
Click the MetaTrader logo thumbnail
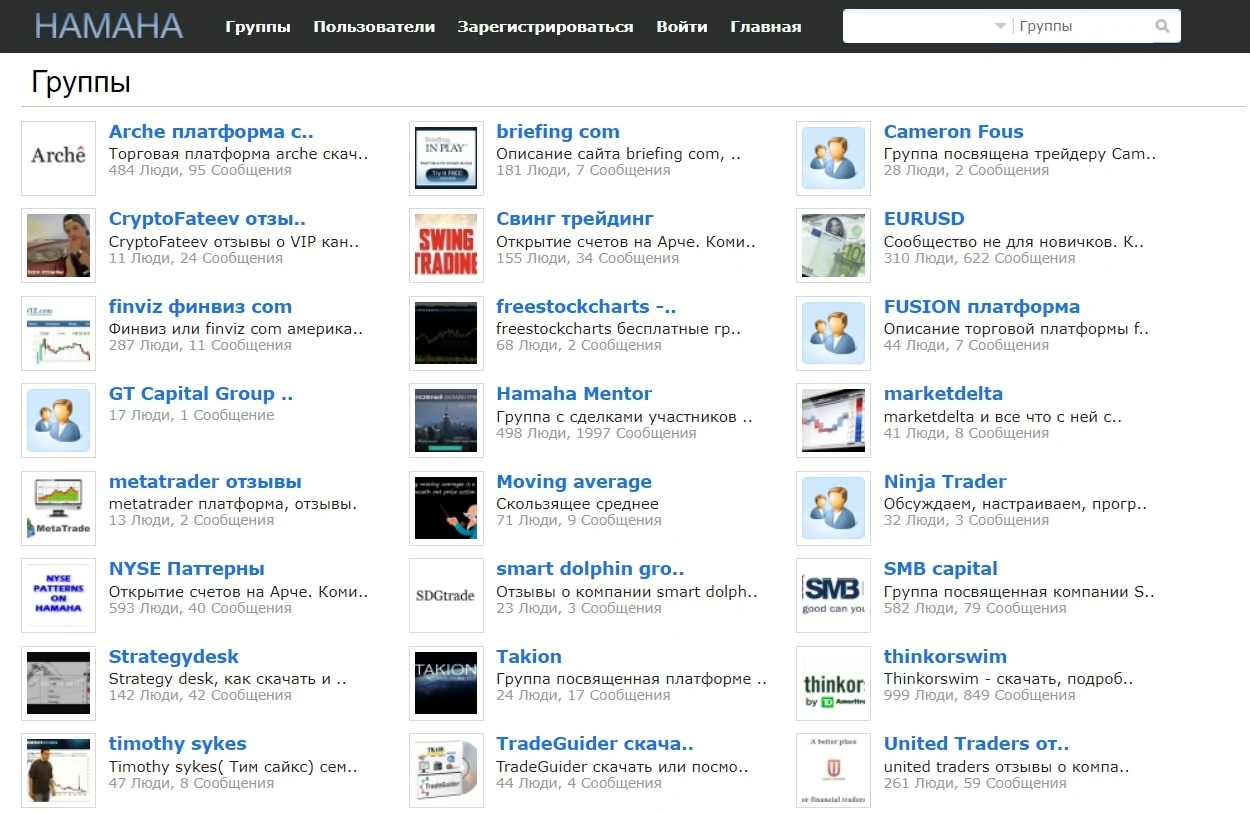(x=58, y=508)
